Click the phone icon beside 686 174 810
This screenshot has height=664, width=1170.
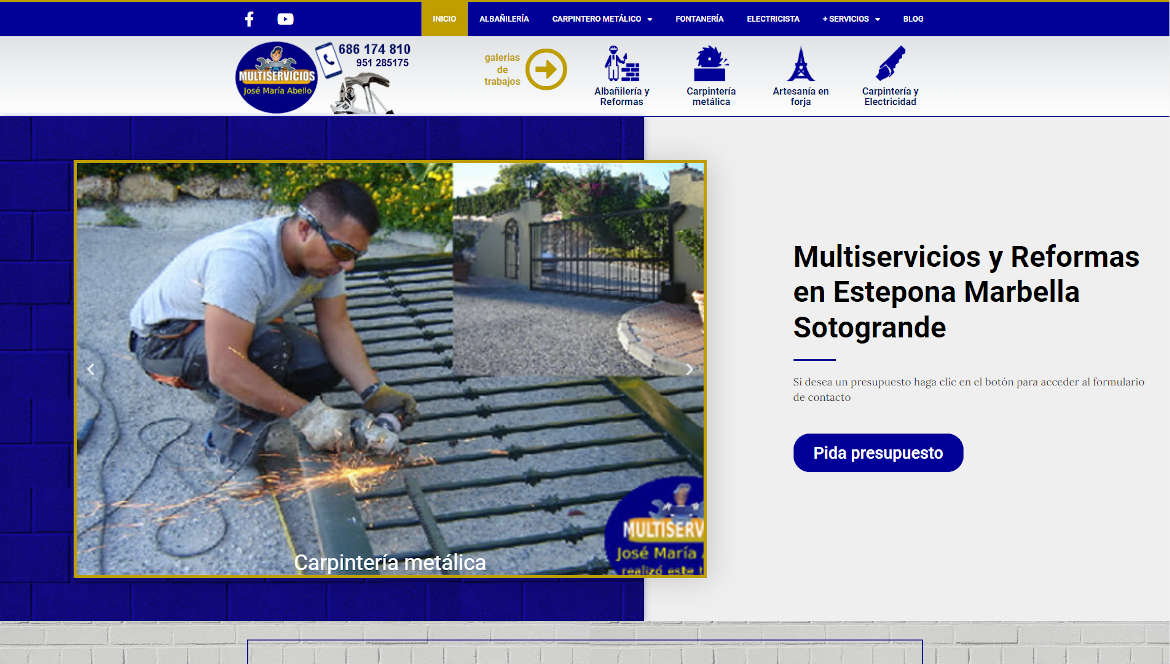[x=328, y=60]
